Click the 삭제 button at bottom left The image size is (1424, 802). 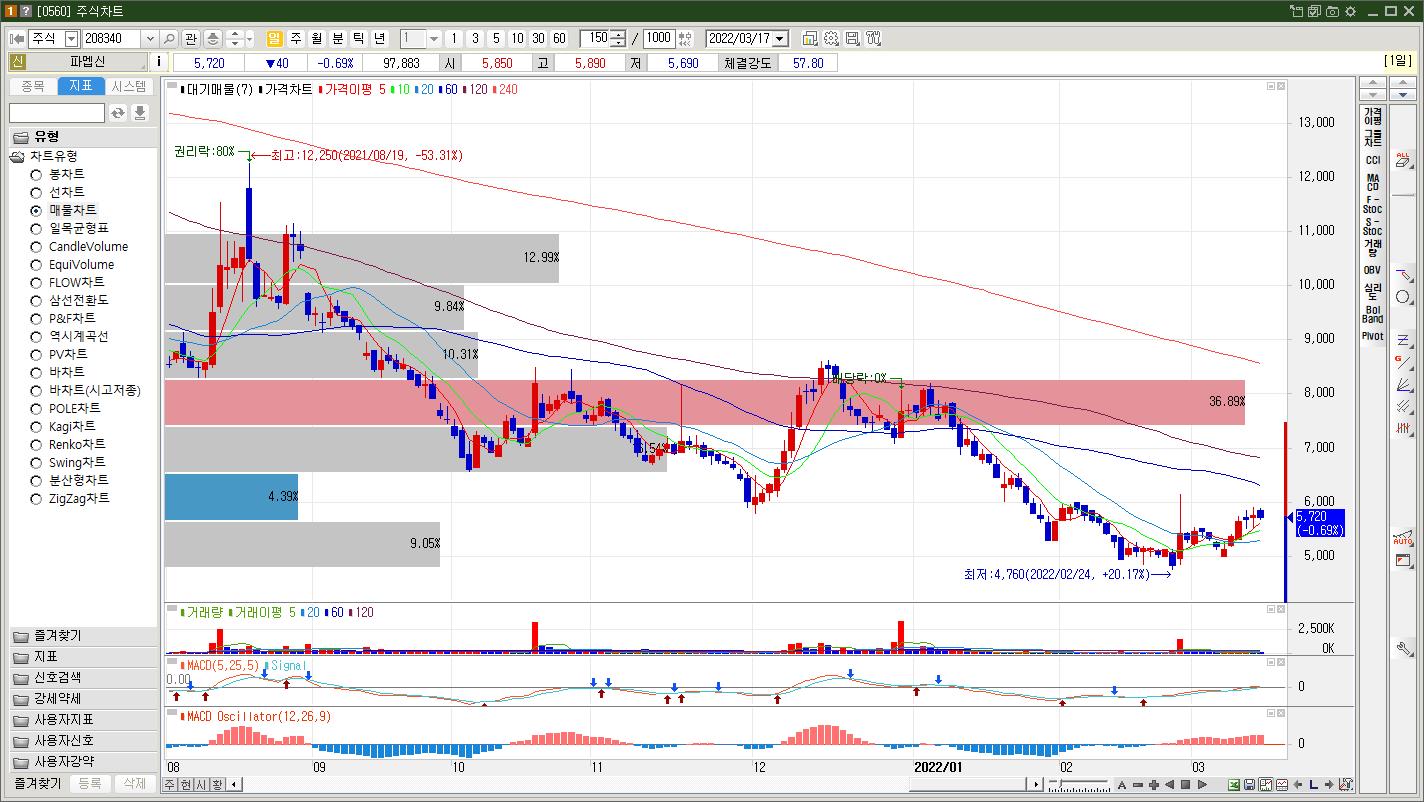(x=135, y=784)
